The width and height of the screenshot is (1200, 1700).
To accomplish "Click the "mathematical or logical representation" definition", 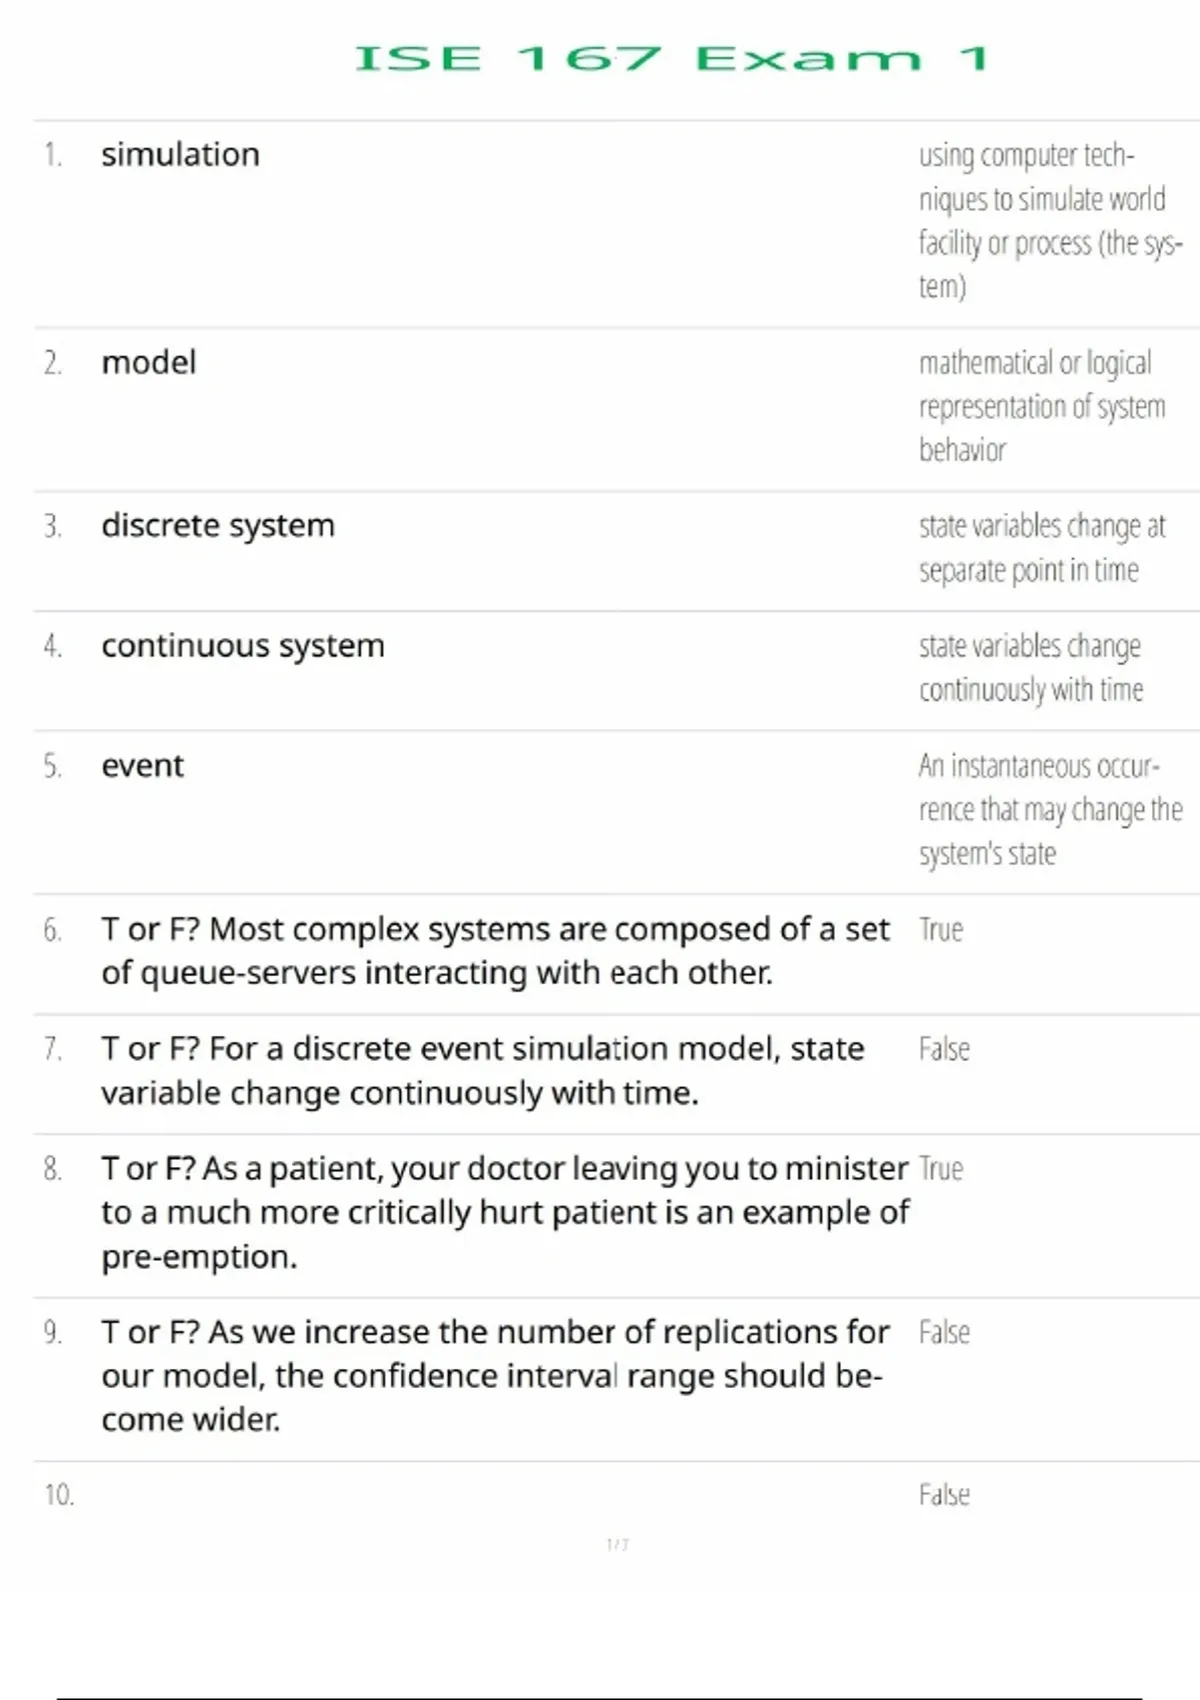I will pos(1041,406).
